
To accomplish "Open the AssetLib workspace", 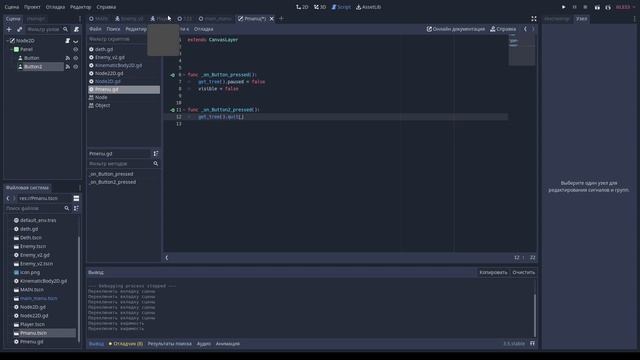I will click(x=369, y=7).
